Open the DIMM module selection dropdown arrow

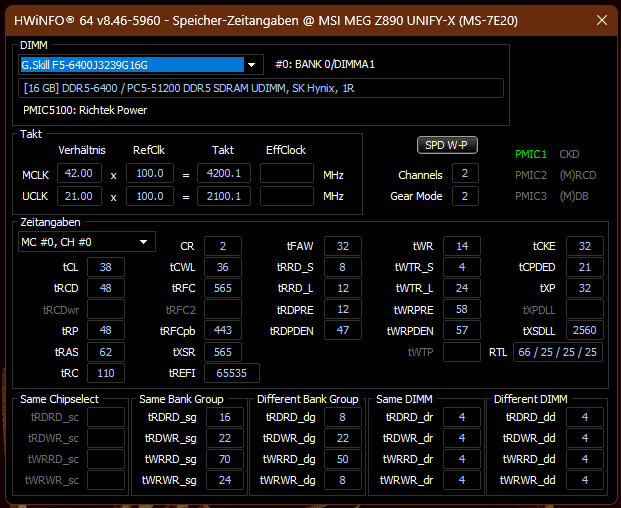[252, 65]
